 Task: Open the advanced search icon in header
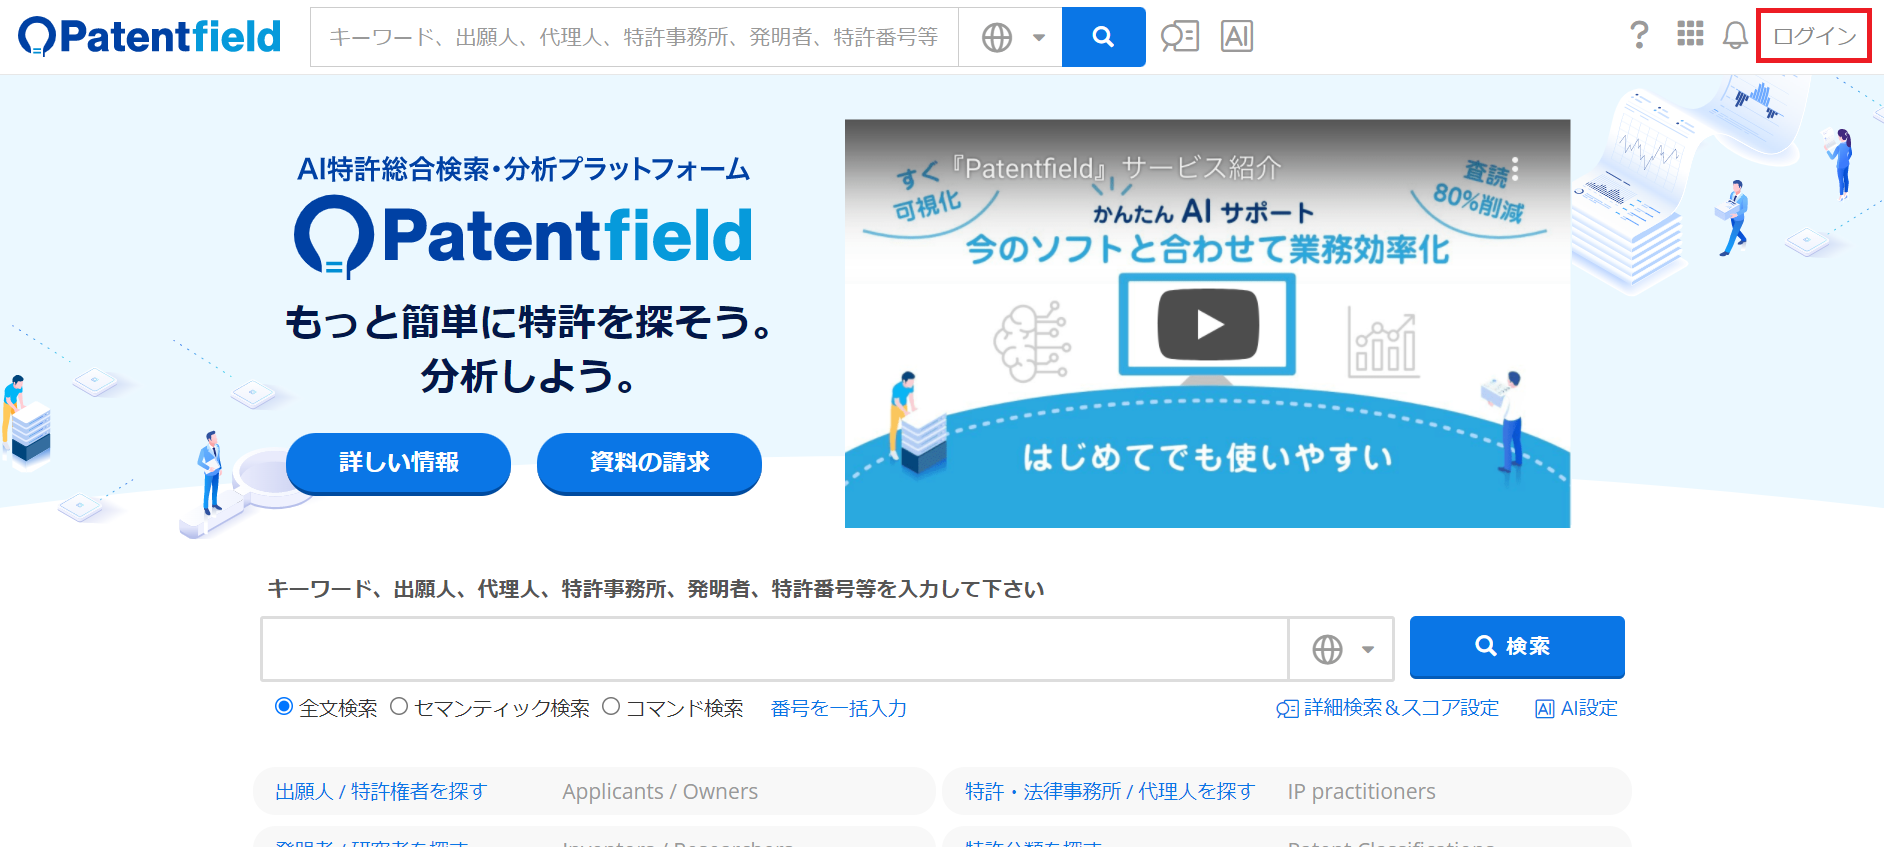(x=1180, y=37)
